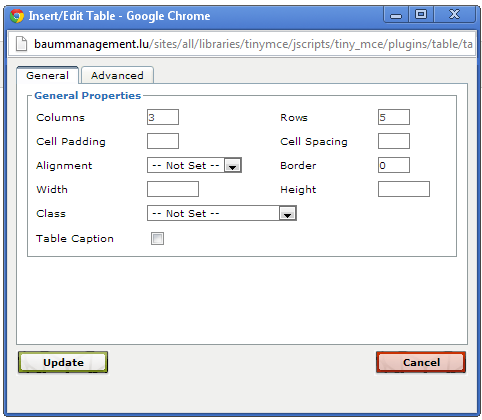Enable the Table Caption checkbox
Screen dimensions: 482x420
(157, 239)
